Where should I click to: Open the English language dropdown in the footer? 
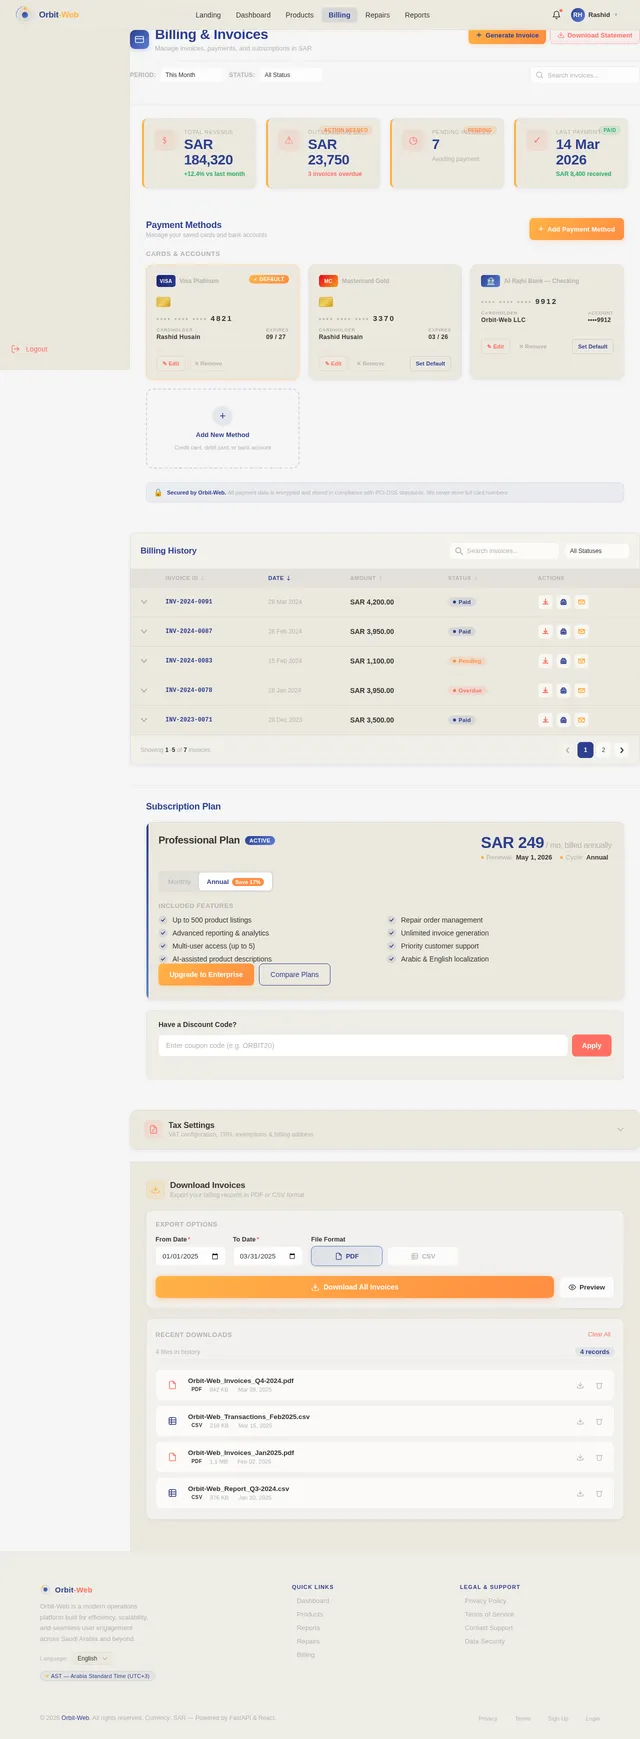click(92, 1658)
